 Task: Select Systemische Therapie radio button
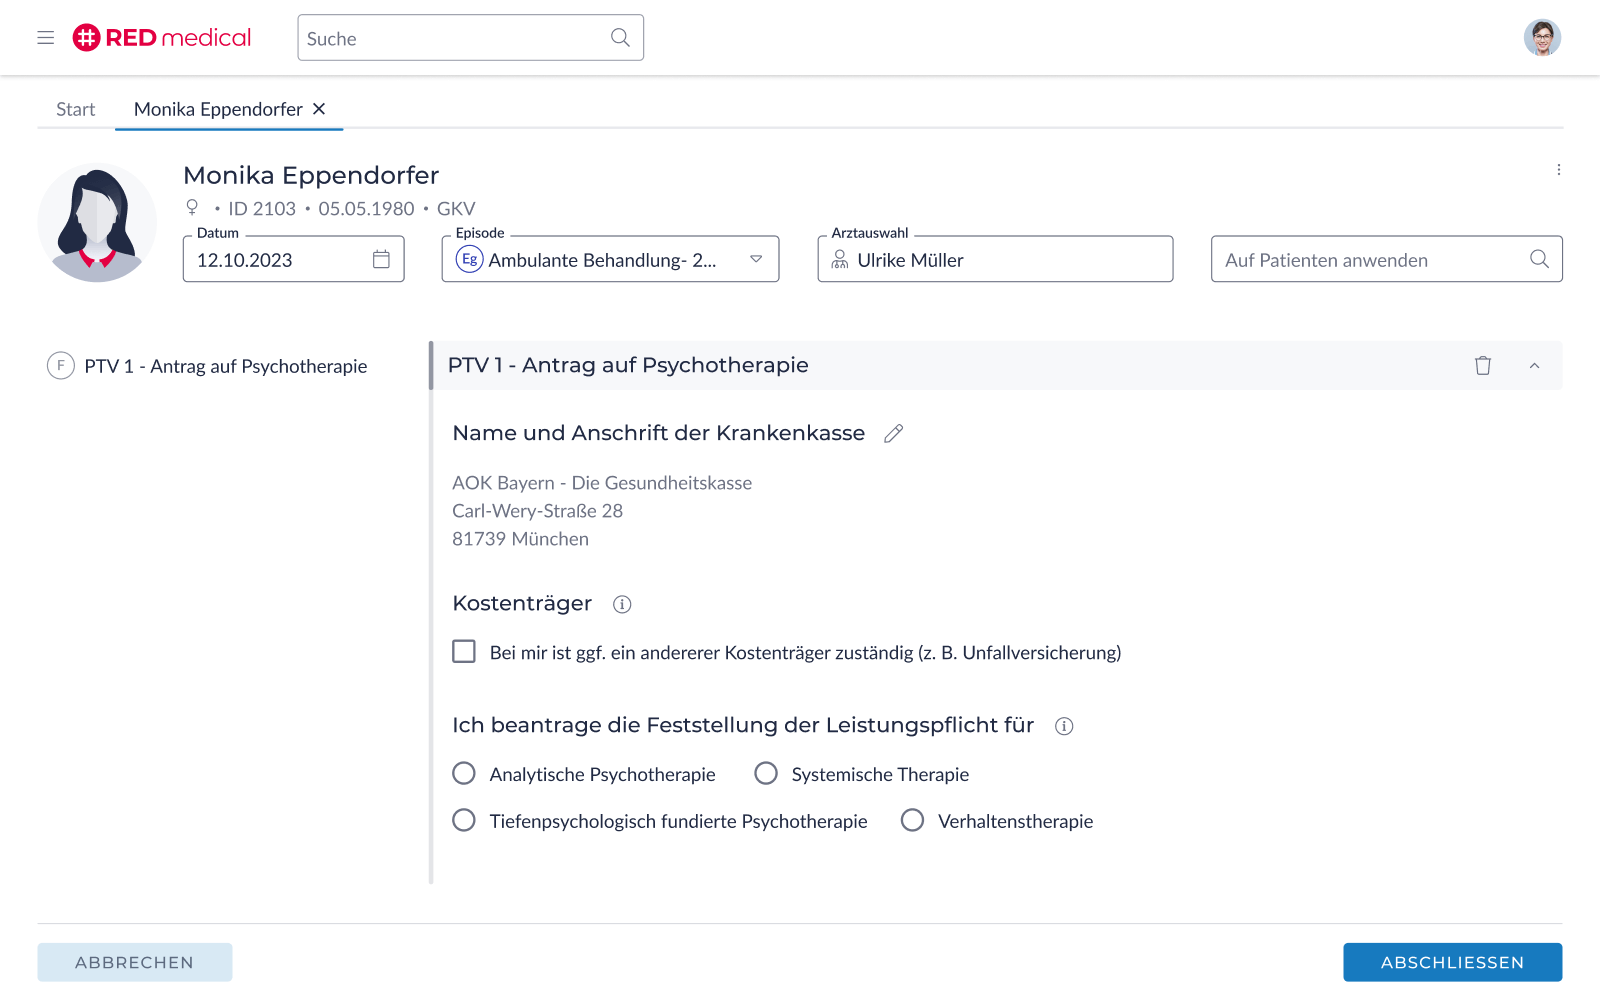click(766, 773)
